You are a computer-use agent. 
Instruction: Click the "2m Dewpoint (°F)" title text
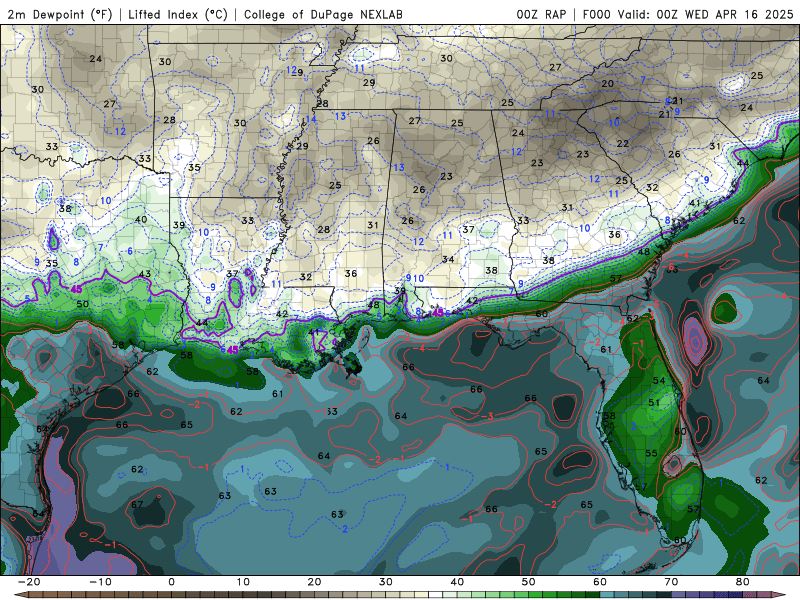[x=60, y=14]
